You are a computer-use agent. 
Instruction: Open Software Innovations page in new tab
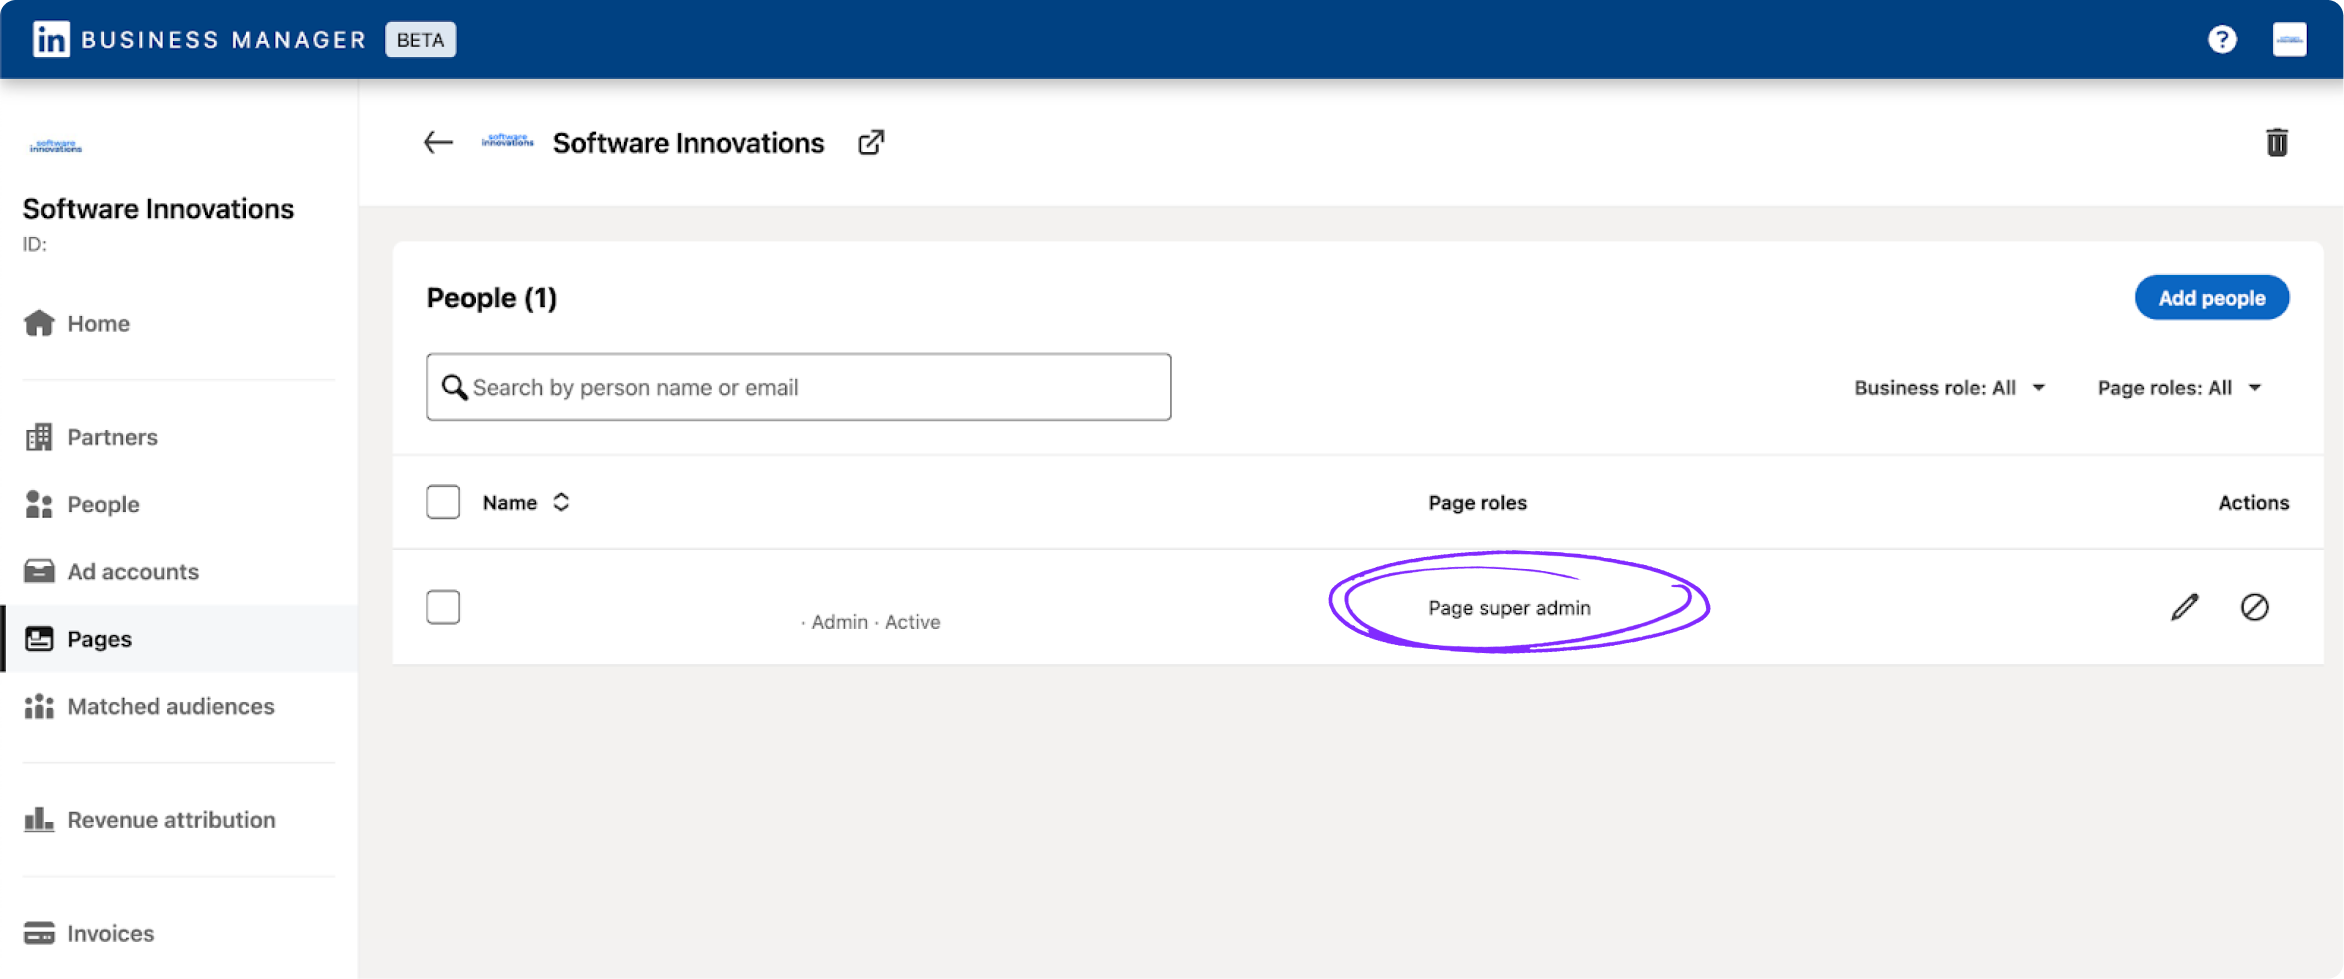[x=870, y=142]
